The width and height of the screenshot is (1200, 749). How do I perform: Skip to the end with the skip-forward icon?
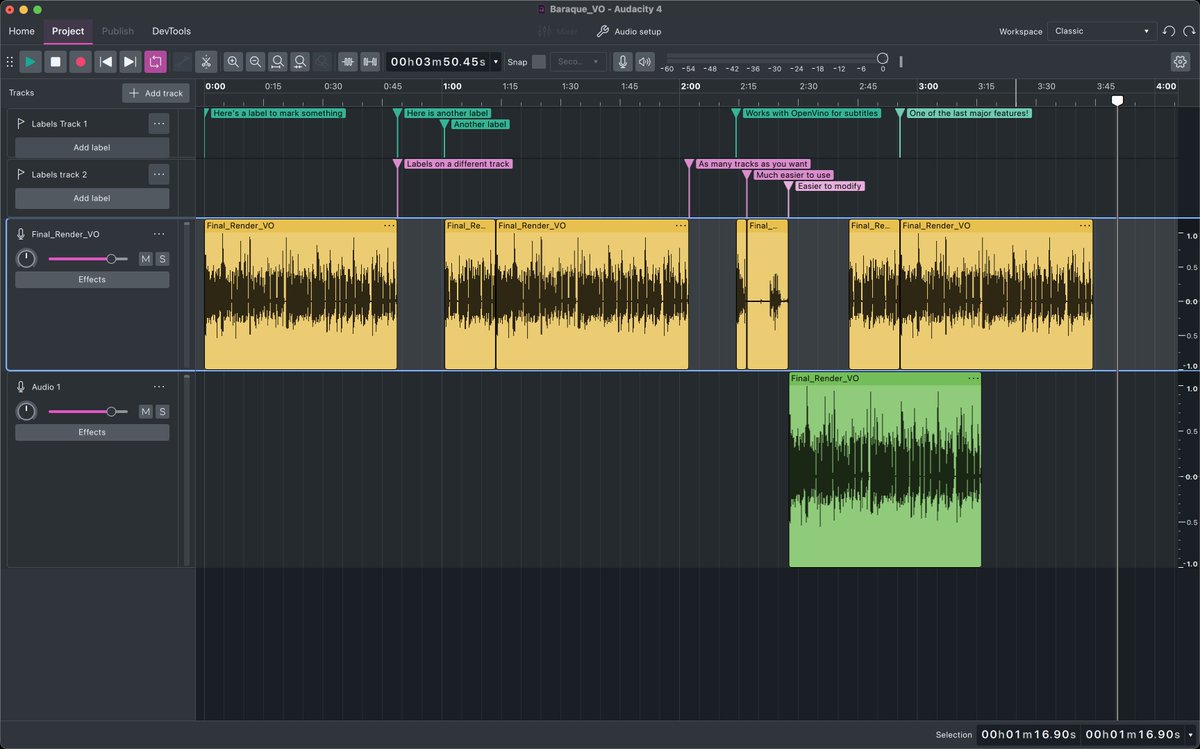130,62
